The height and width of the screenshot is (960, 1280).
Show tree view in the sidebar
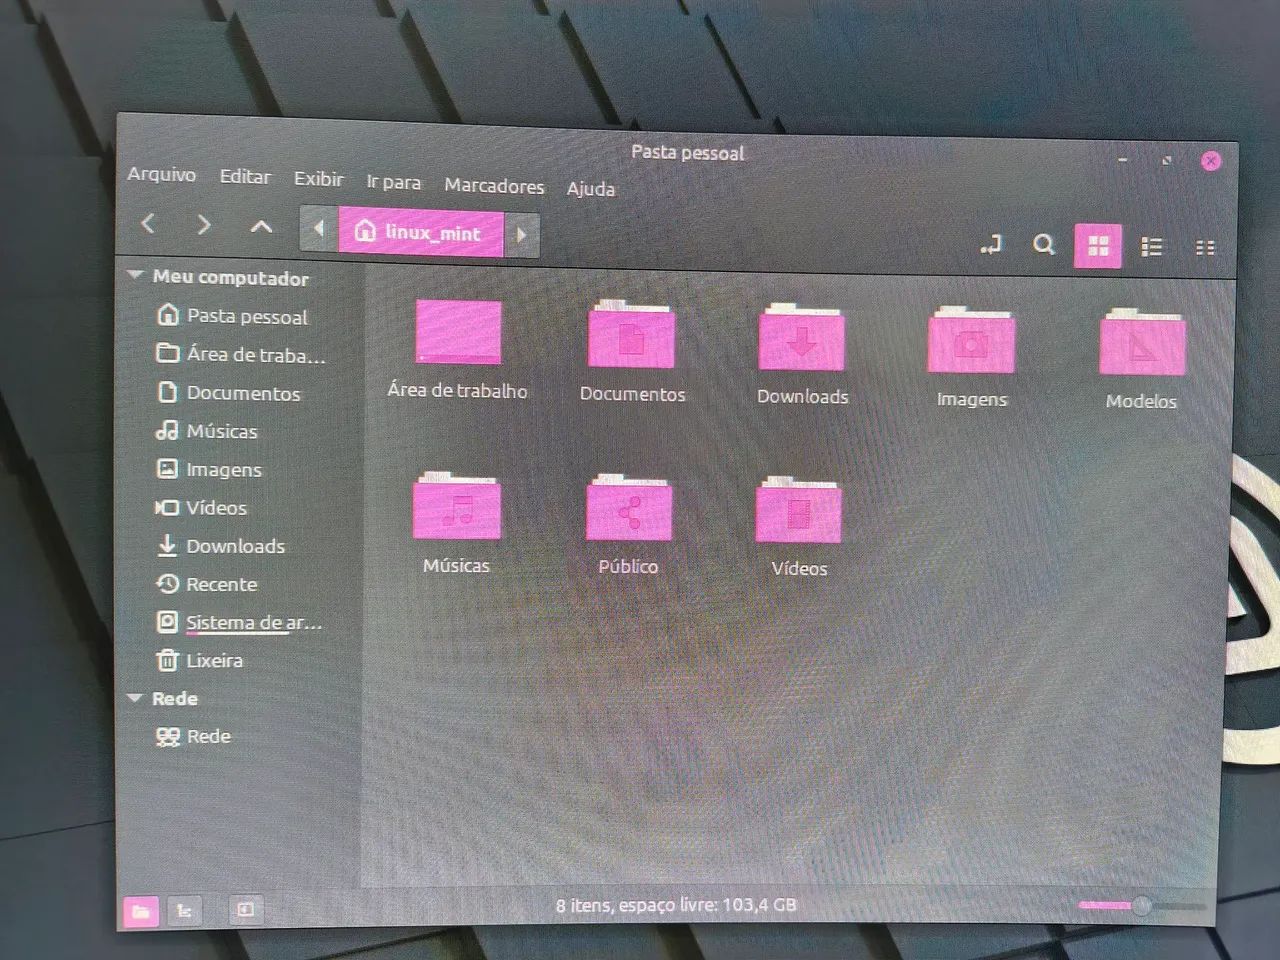(184, 910)
